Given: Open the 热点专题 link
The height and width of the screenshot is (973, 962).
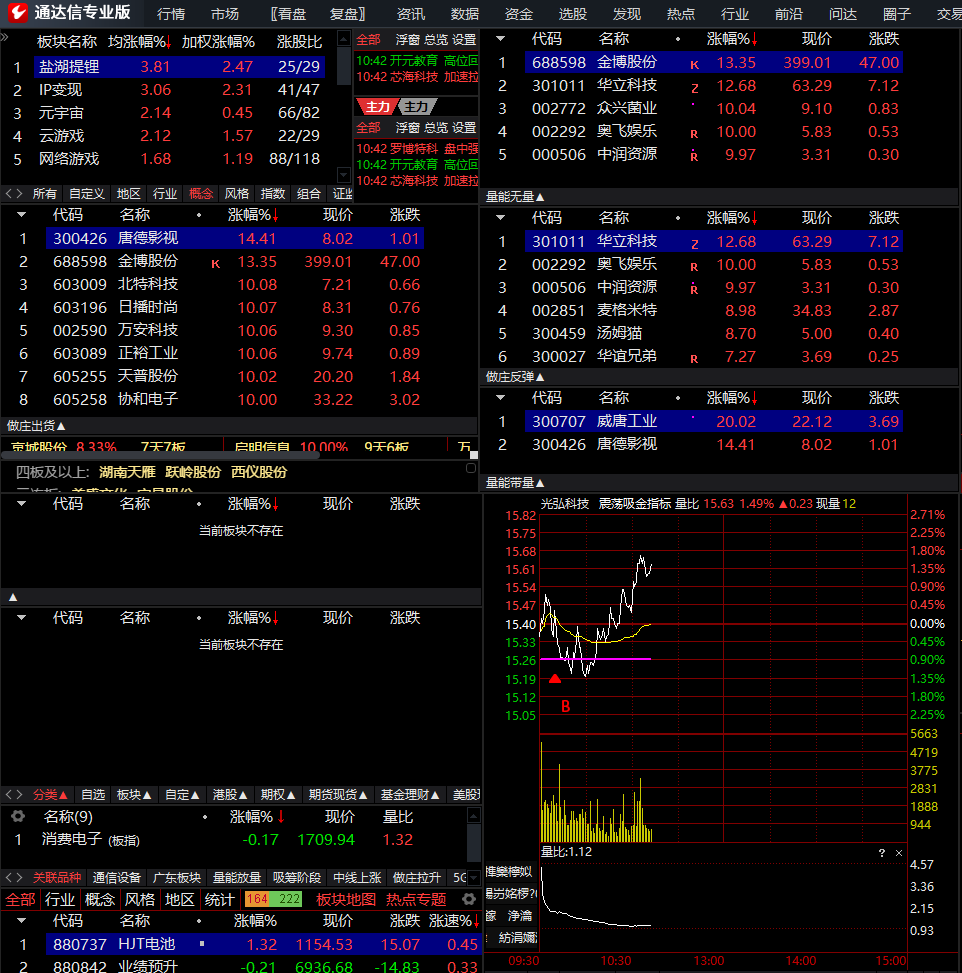Looking at the screenshot, I should pos(416,899).
